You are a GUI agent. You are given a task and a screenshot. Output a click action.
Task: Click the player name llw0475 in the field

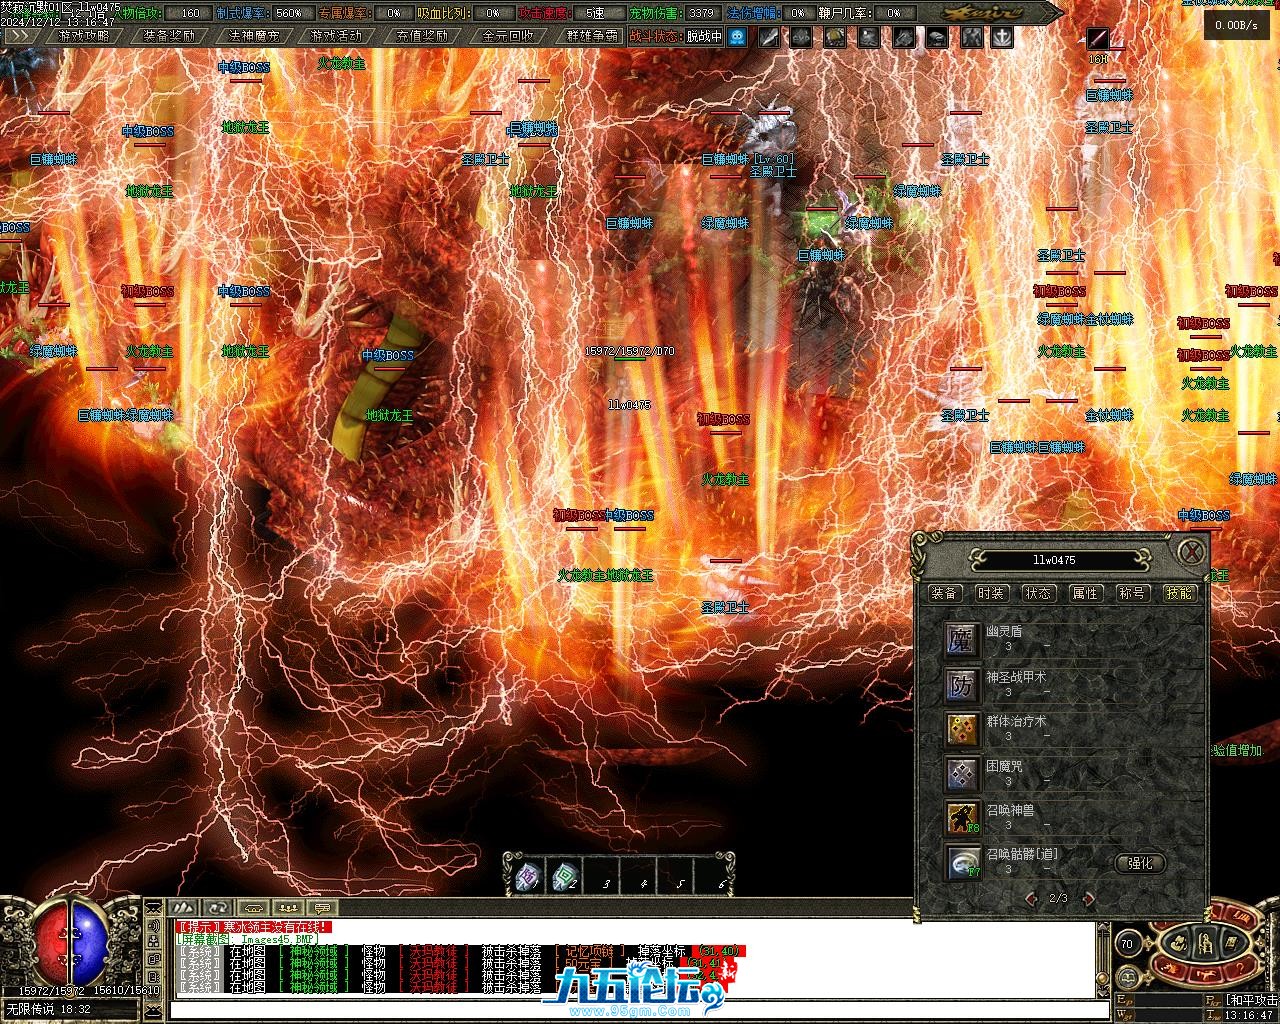click(629, 405)
